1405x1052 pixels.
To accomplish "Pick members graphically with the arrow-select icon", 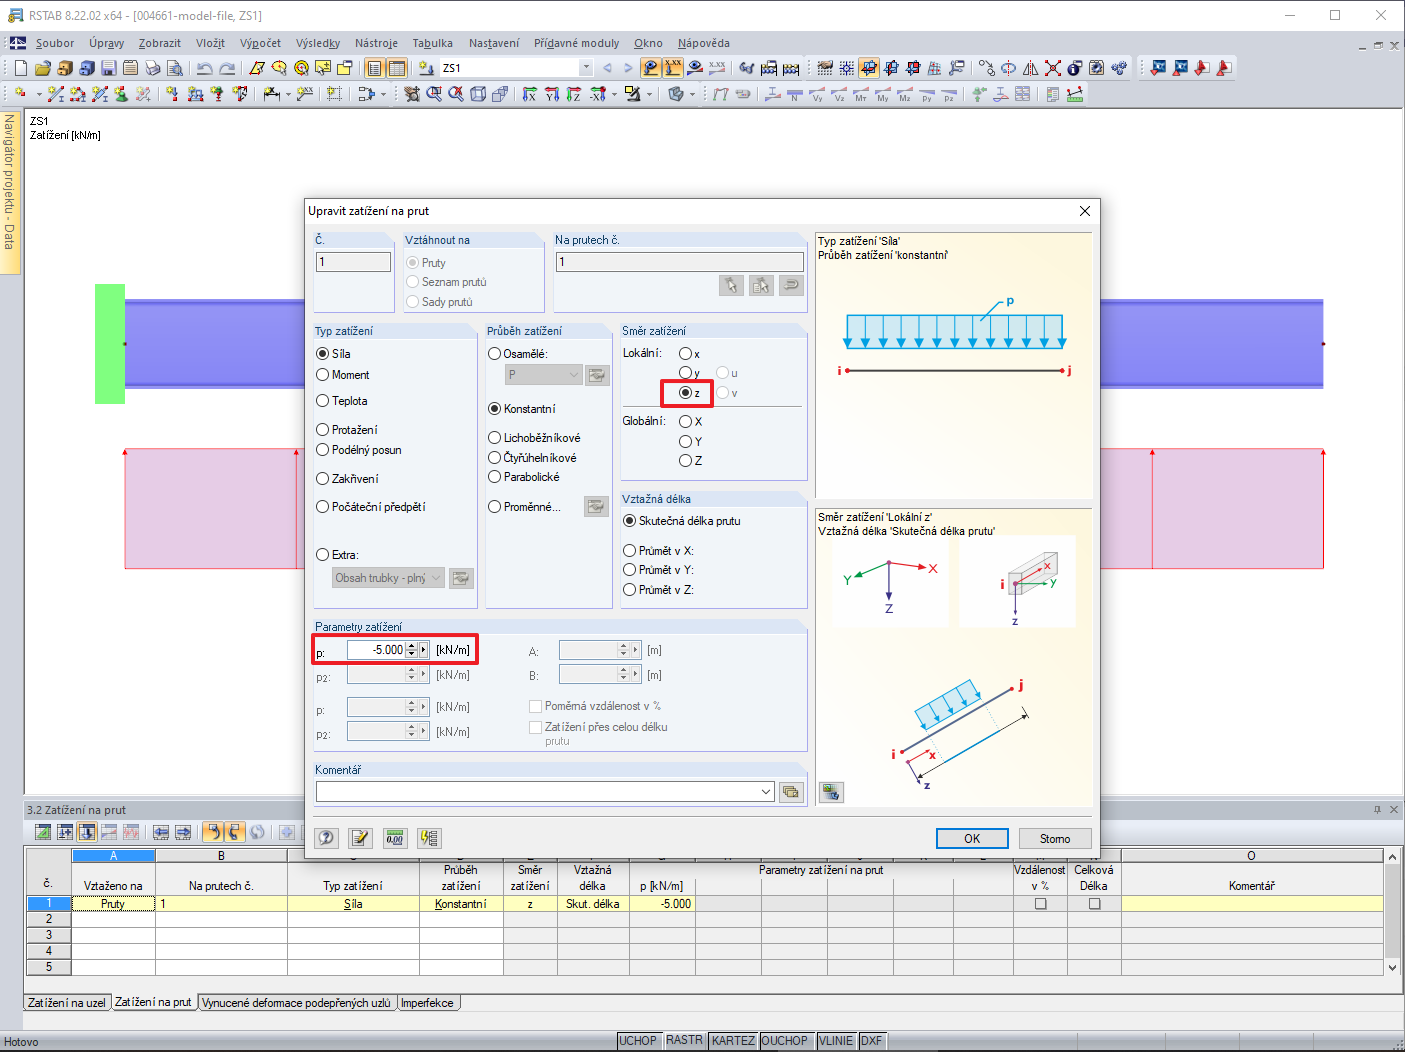I will click(x=731, y=286).
